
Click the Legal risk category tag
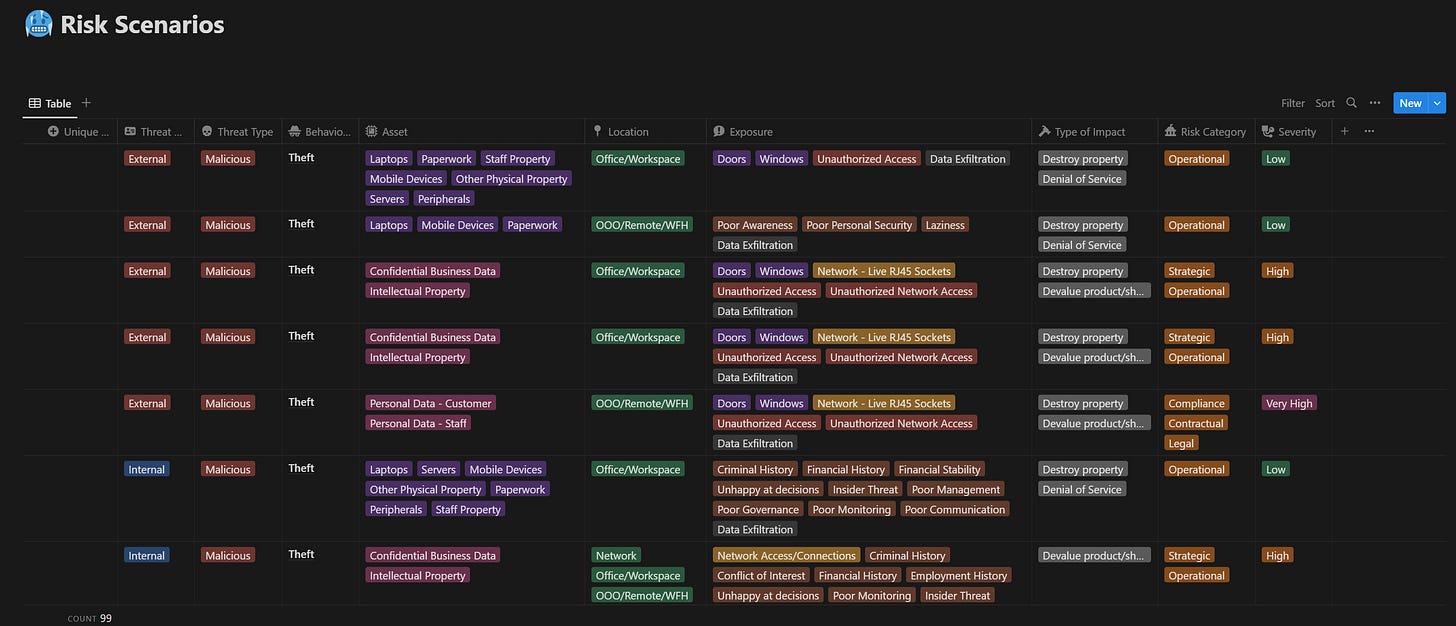1181,443
